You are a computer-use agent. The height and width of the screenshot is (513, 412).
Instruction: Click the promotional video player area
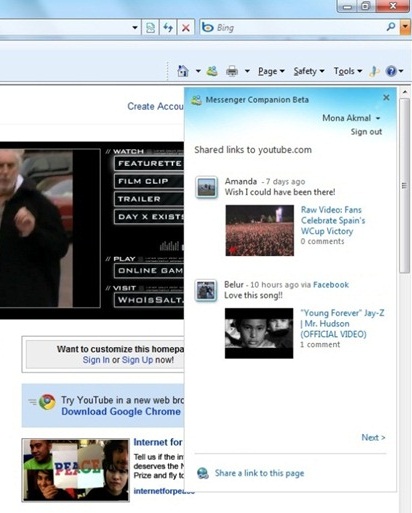coord(50,228)
